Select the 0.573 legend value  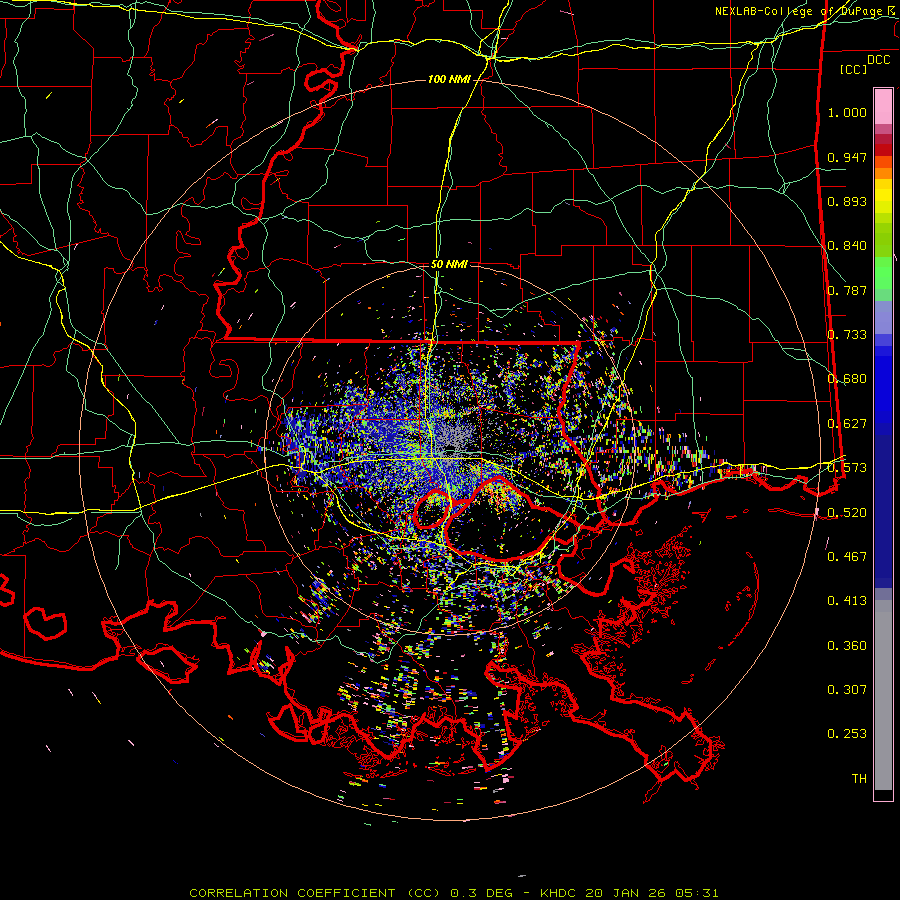pyautogui.click(x=847, y=468)
